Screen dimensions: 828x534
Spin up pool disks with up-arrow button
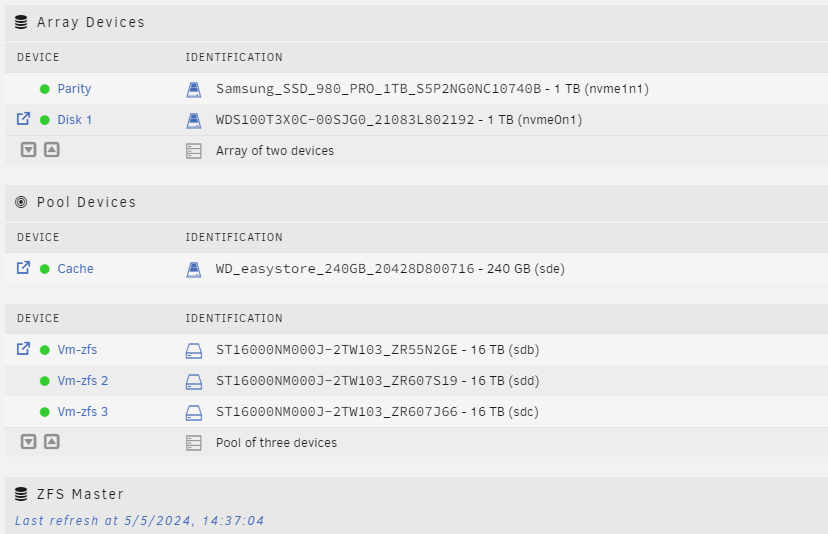[52, 442]
